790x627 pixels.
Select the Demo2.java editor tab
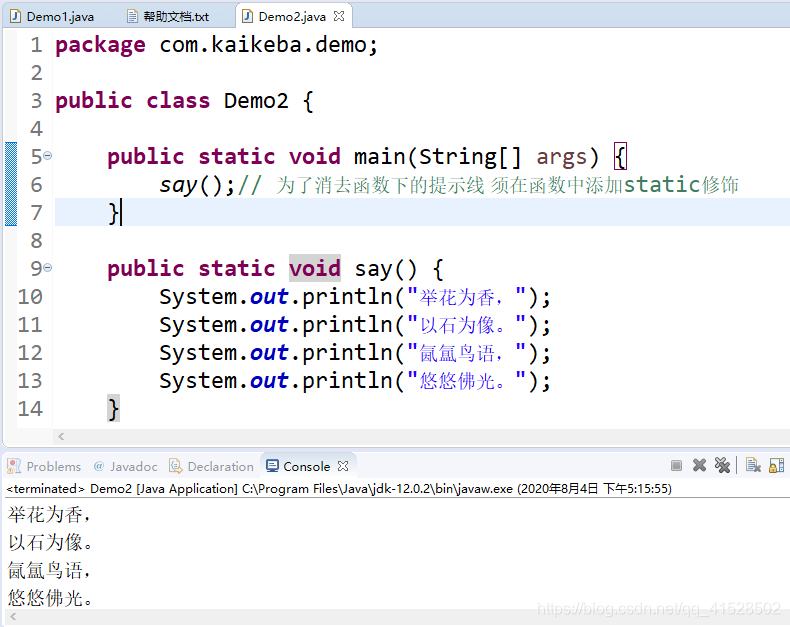pos(292,17)
